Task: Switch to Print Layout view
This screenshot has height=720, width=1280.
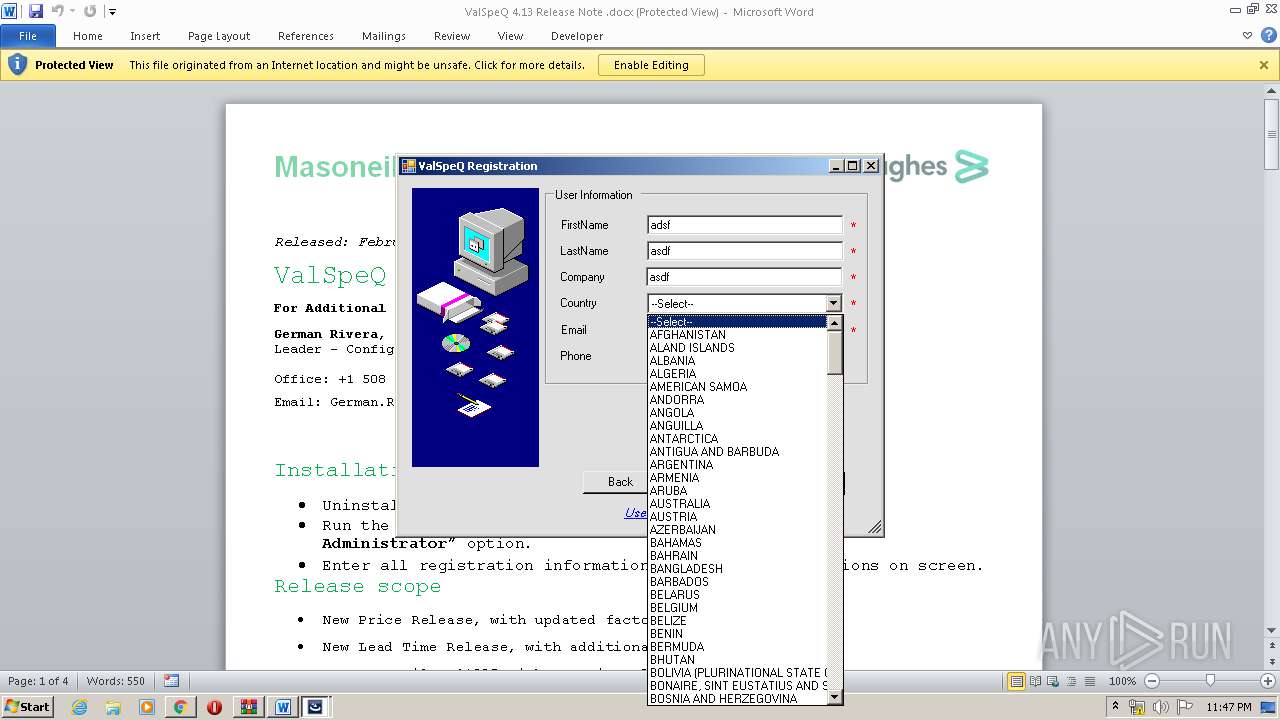Action: [1016, 681]
